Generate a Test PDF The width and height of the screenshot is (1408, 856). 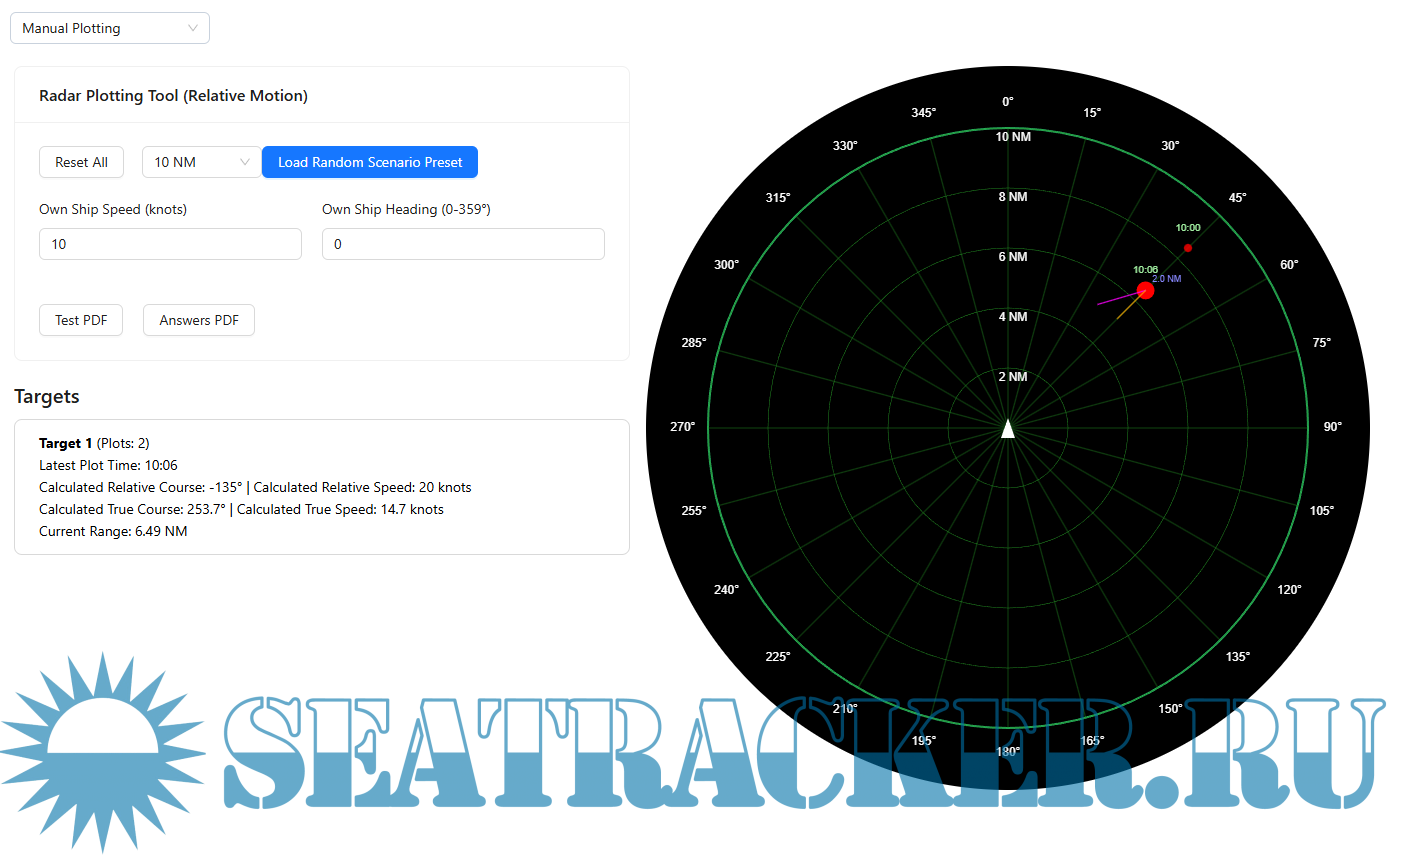pos(81,319)
